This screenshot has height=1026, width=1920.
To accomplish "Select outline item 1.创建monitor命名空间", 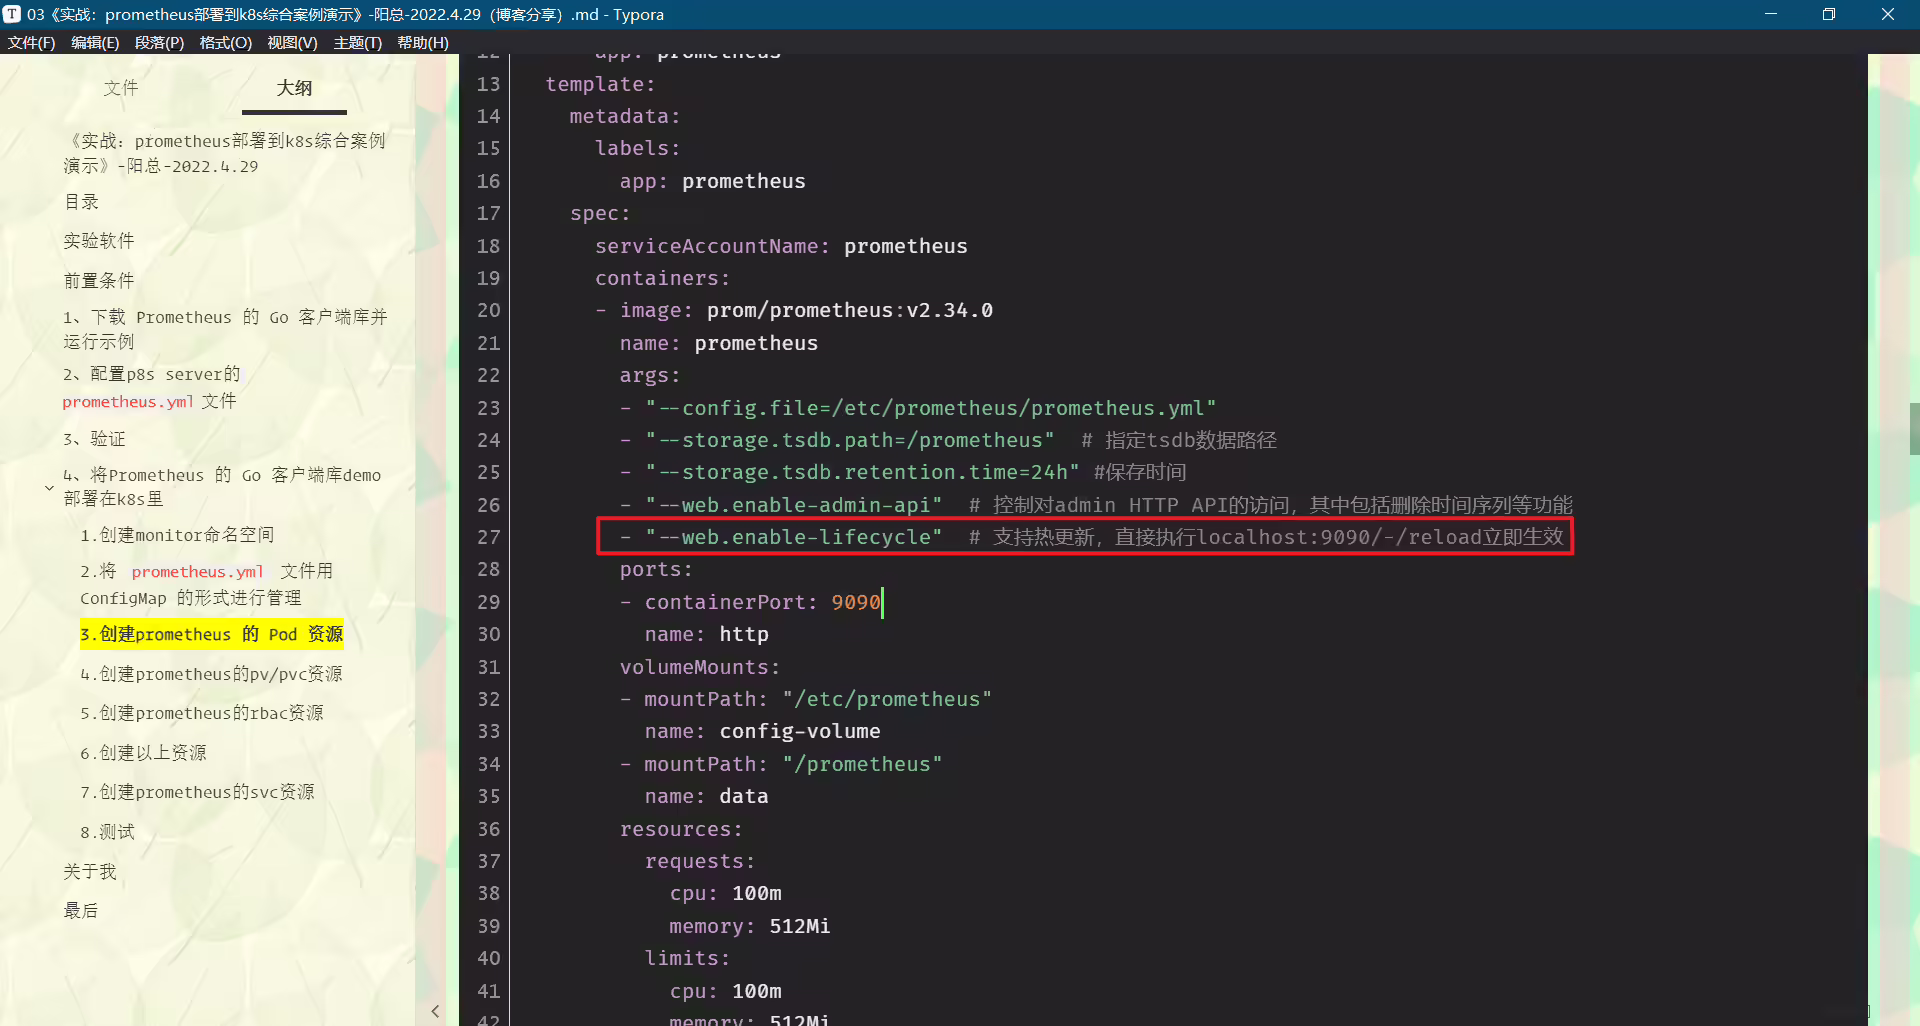I will (177, 535).
